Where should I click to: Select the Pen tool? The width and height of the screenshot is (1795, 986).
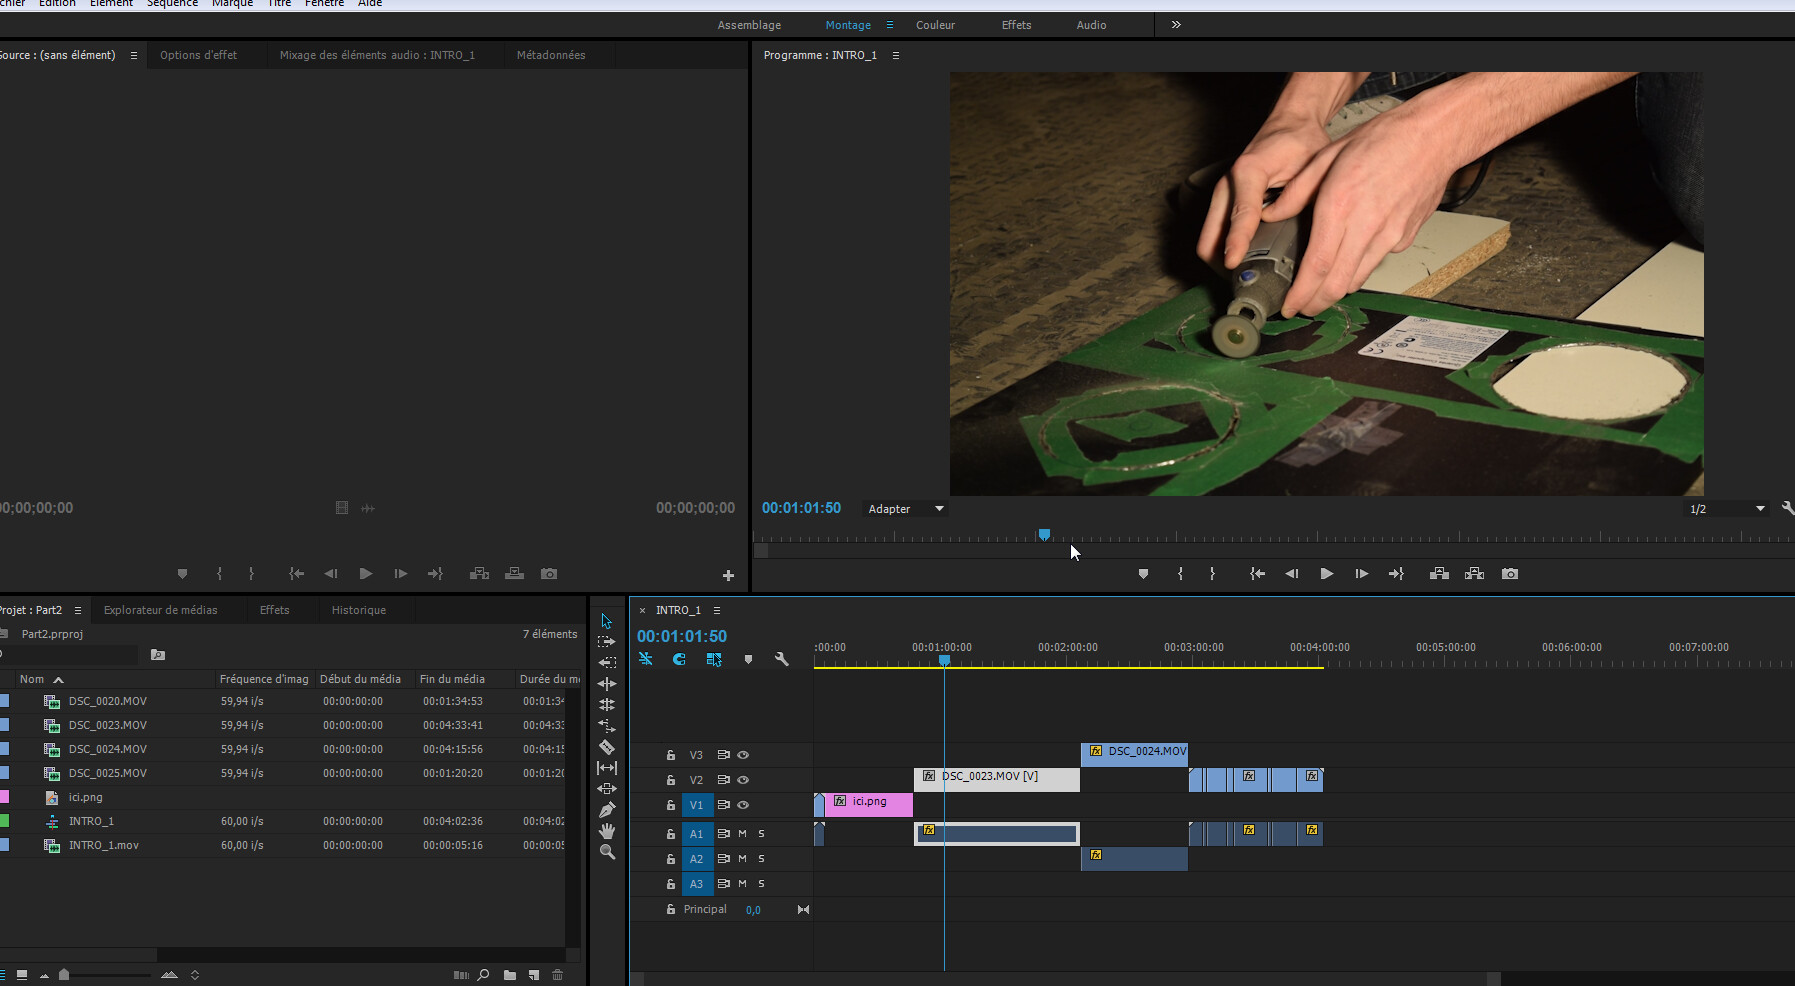[607, 810]
